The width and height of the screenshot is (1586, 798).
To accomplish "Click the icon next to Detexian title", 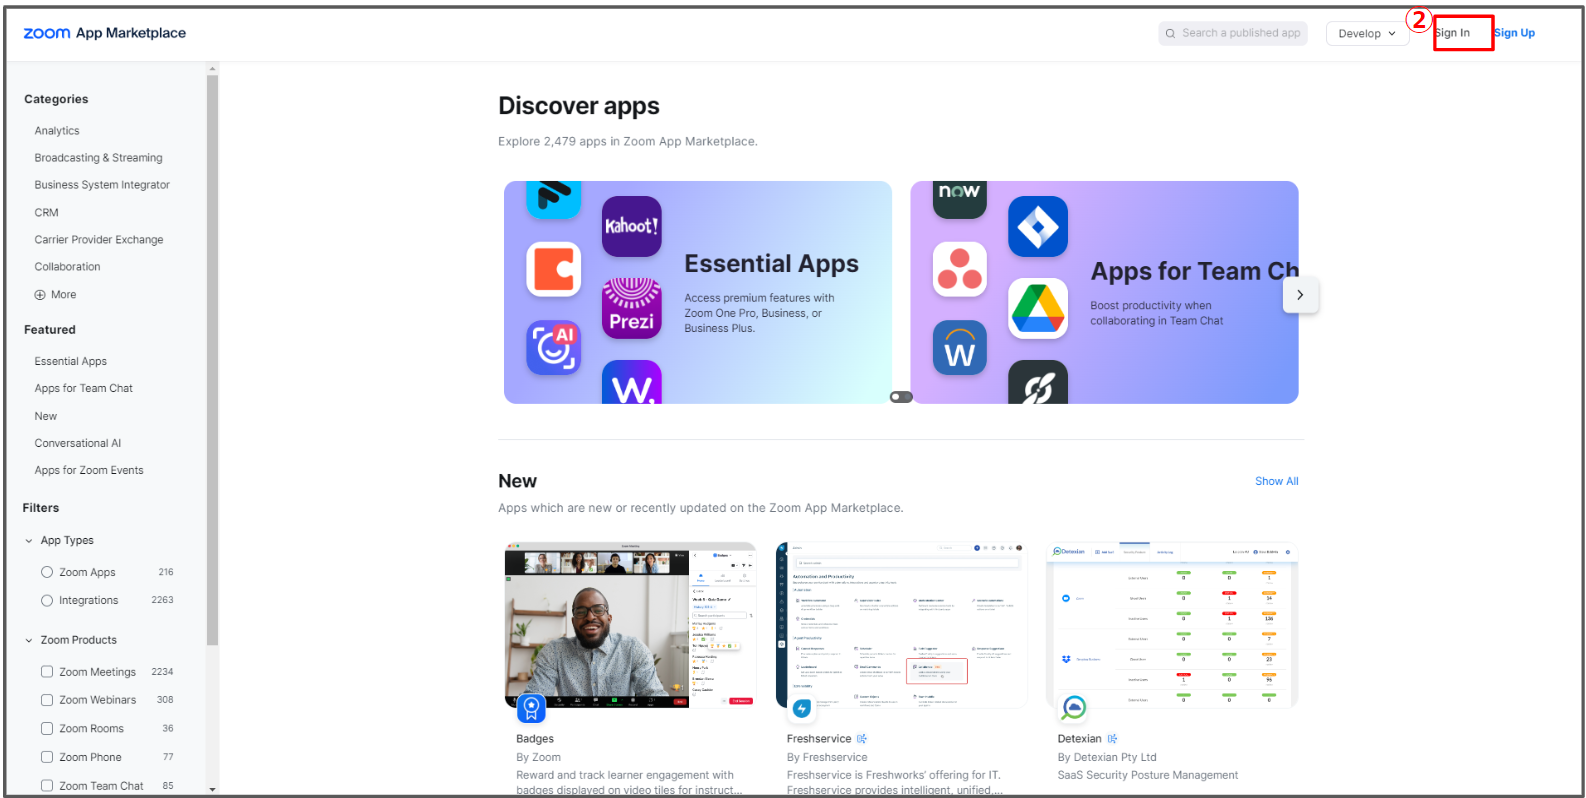I will pyautogui.click(x=1112, y=739).
